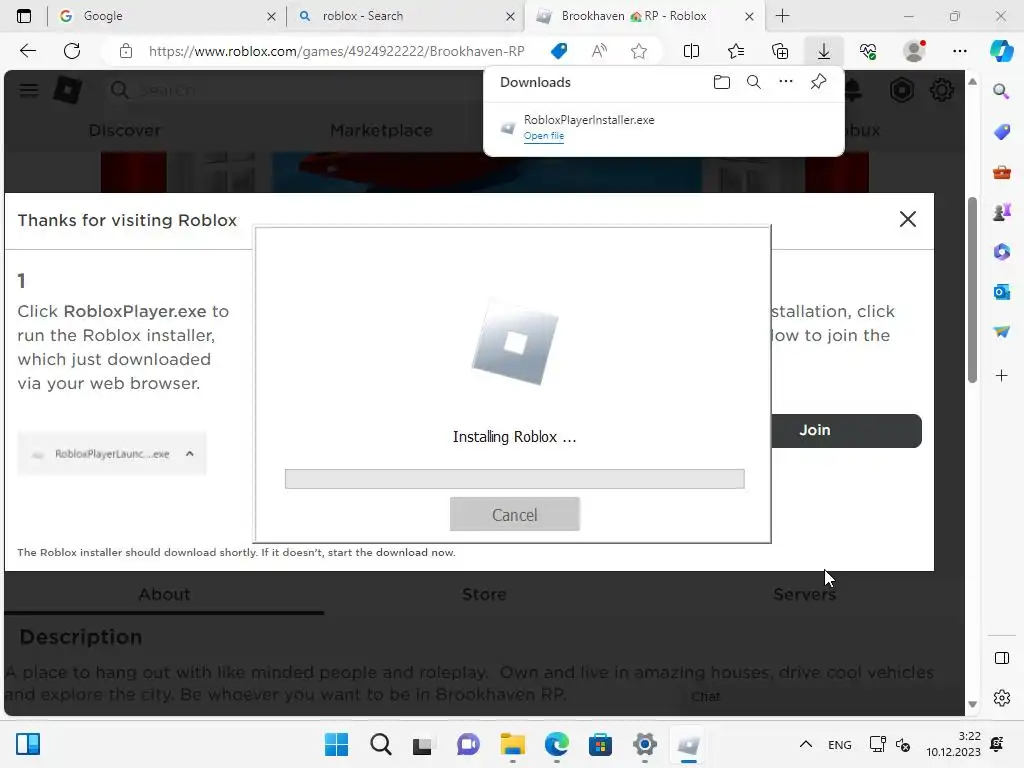Open split screen view

(691, 51)
